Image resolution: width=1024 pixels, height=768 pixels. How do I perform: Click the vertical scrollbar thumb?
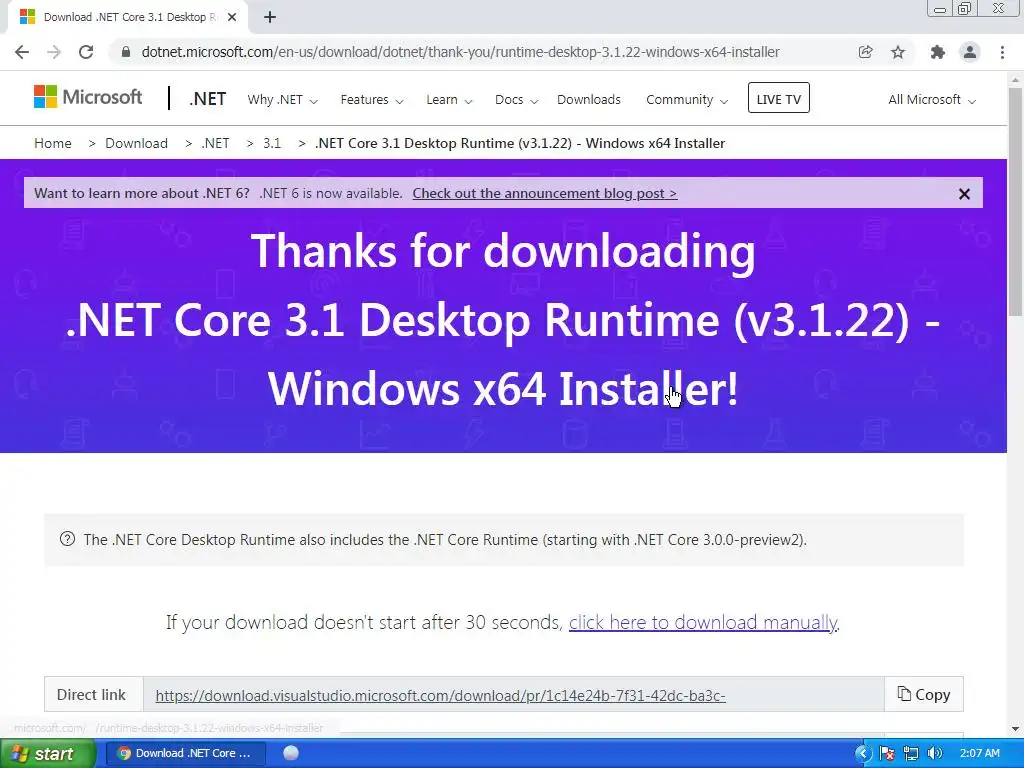point(1015,203)
